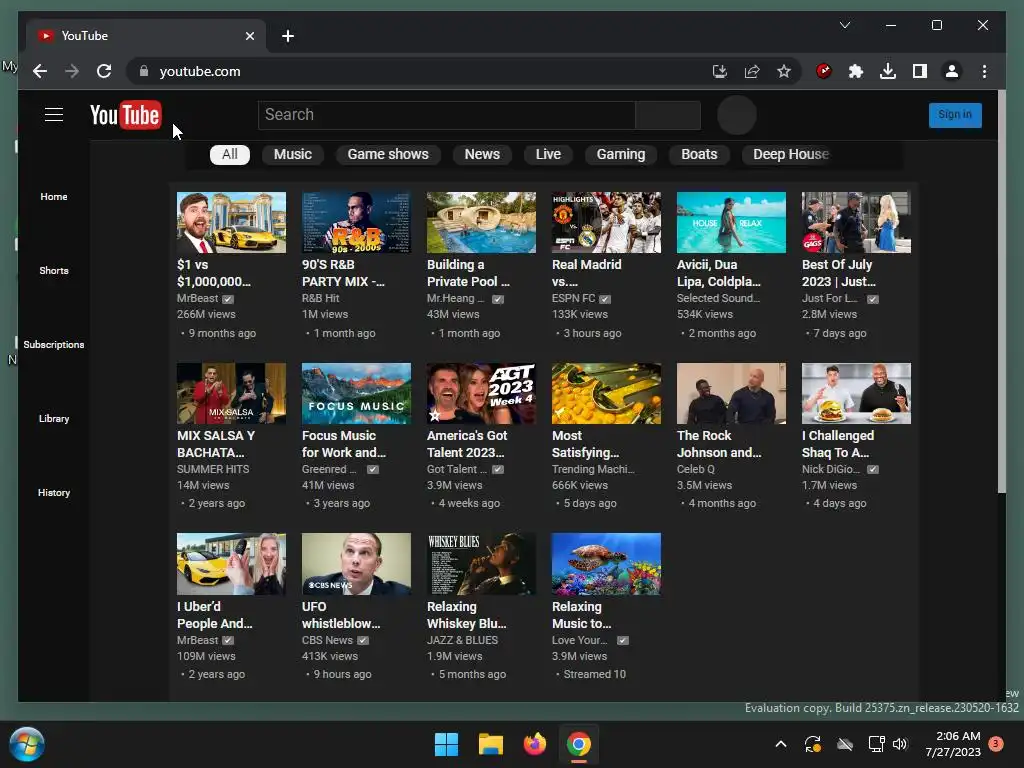The width and height of the screenshot is (1024, 768).
Task: Open Chrome three-dot menu
Action: click(984, 71)
